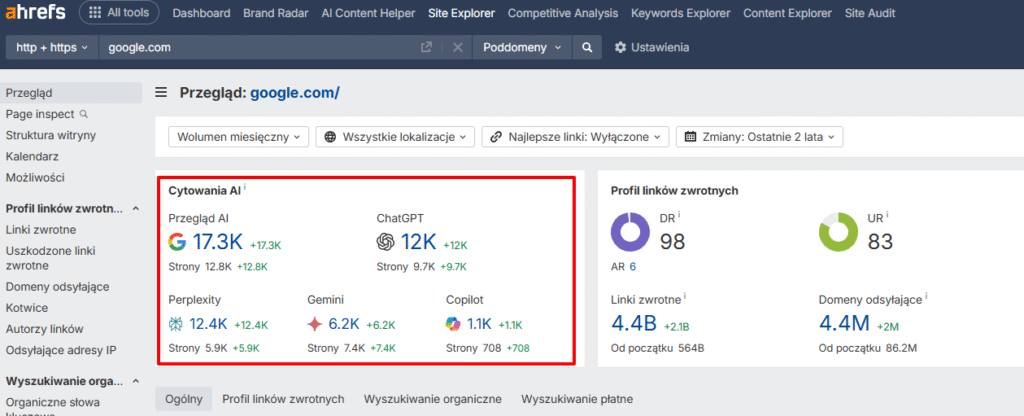Collapse the Wyszukiwanie organiczne sidebar section
1024x416 pixels.
(136, 381)
